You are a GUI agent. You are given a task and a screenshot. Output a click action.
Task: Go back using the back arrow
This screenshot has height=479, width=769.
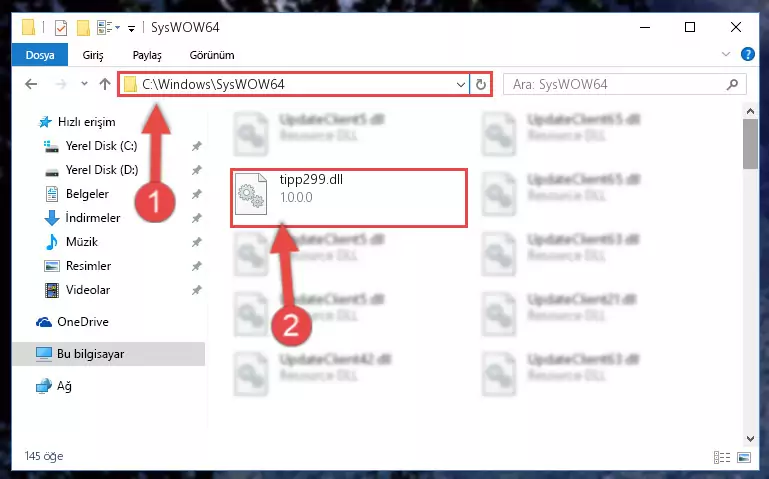[31, 84]
